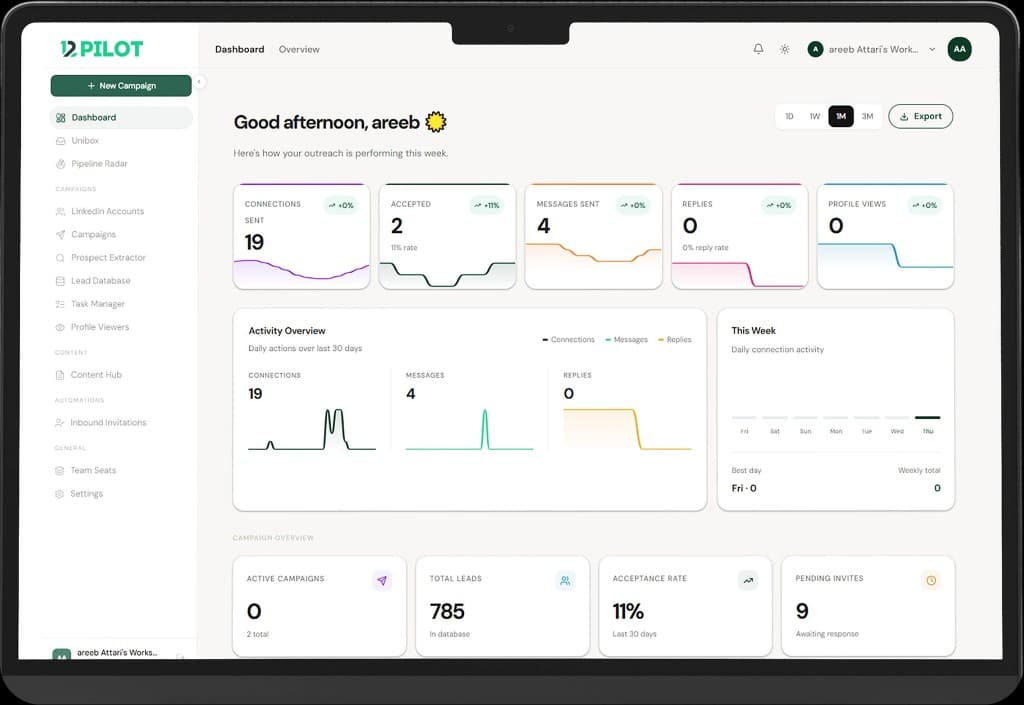Click the Unibox inbox icon
1024x705 pixels.
61,140
